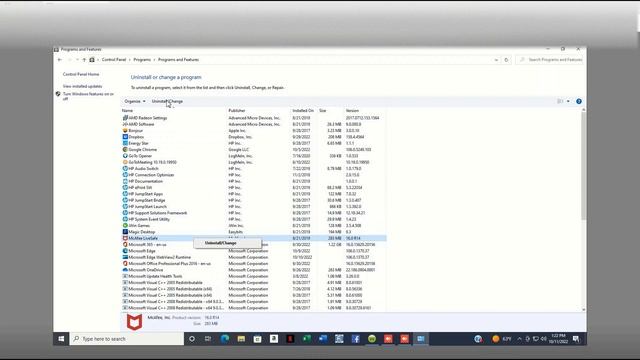Open the Organize dropdown menu

click(x=135, y=101)
